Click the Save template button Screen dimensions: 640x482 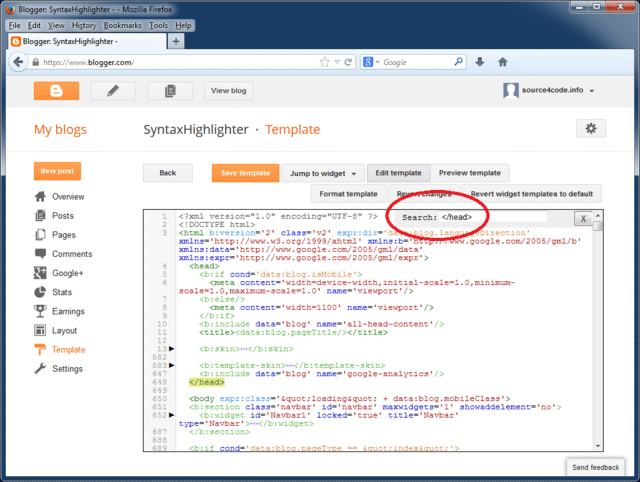246,173
